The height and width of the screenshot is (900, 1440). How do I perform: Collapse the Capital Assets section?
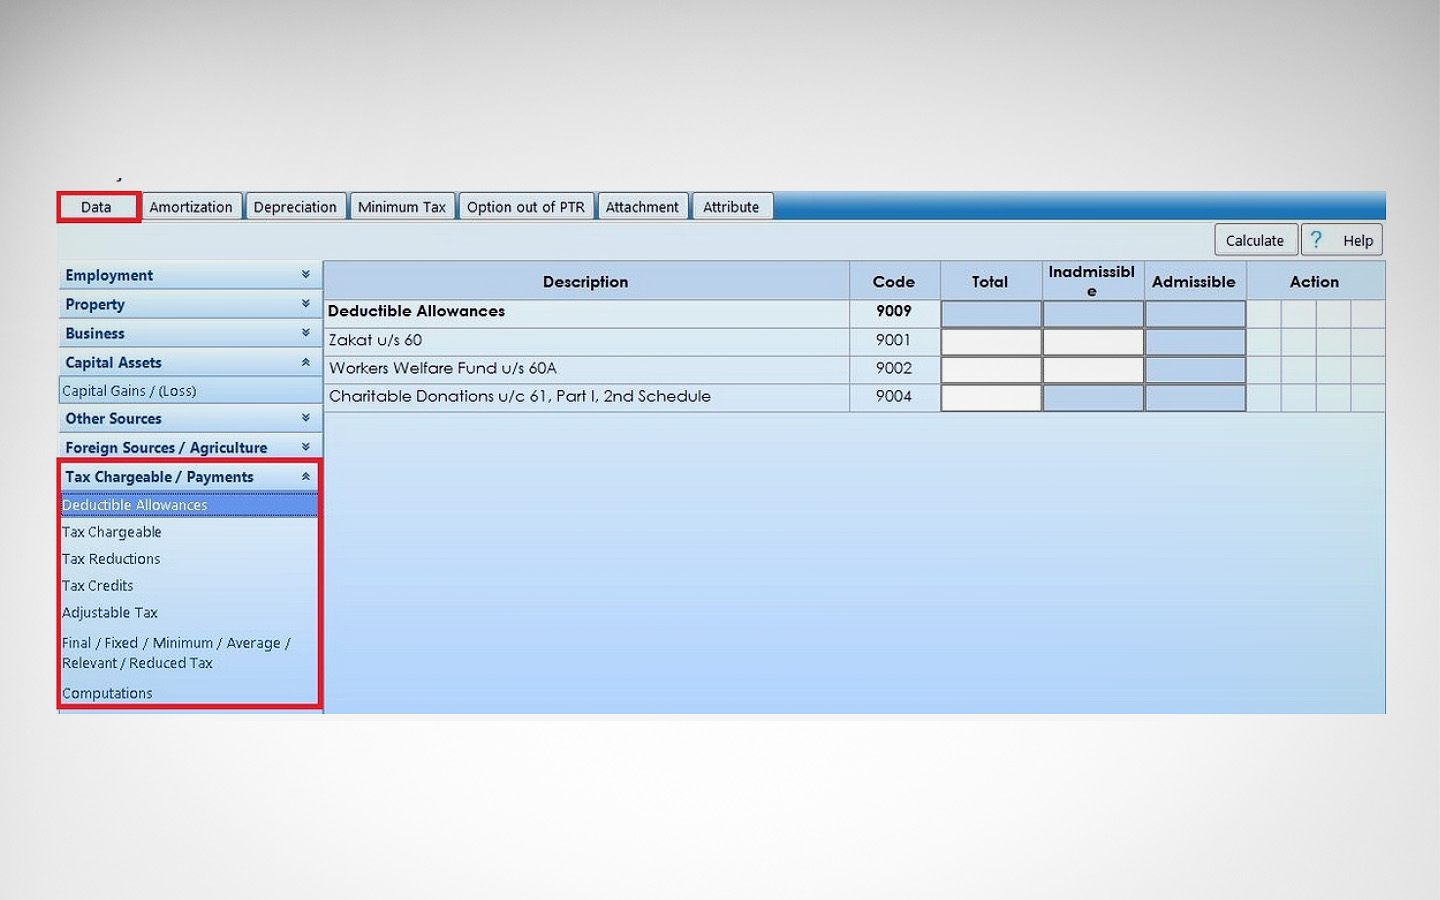[305, 362]
